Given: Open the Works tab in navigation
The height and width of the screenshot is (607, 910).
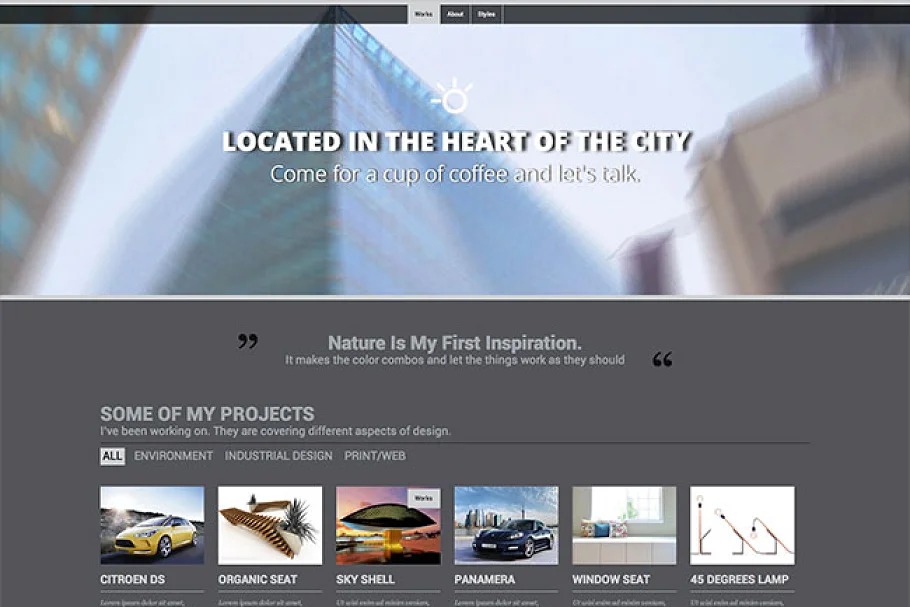Looking at the screenshot, I should (x=424, y=14).
